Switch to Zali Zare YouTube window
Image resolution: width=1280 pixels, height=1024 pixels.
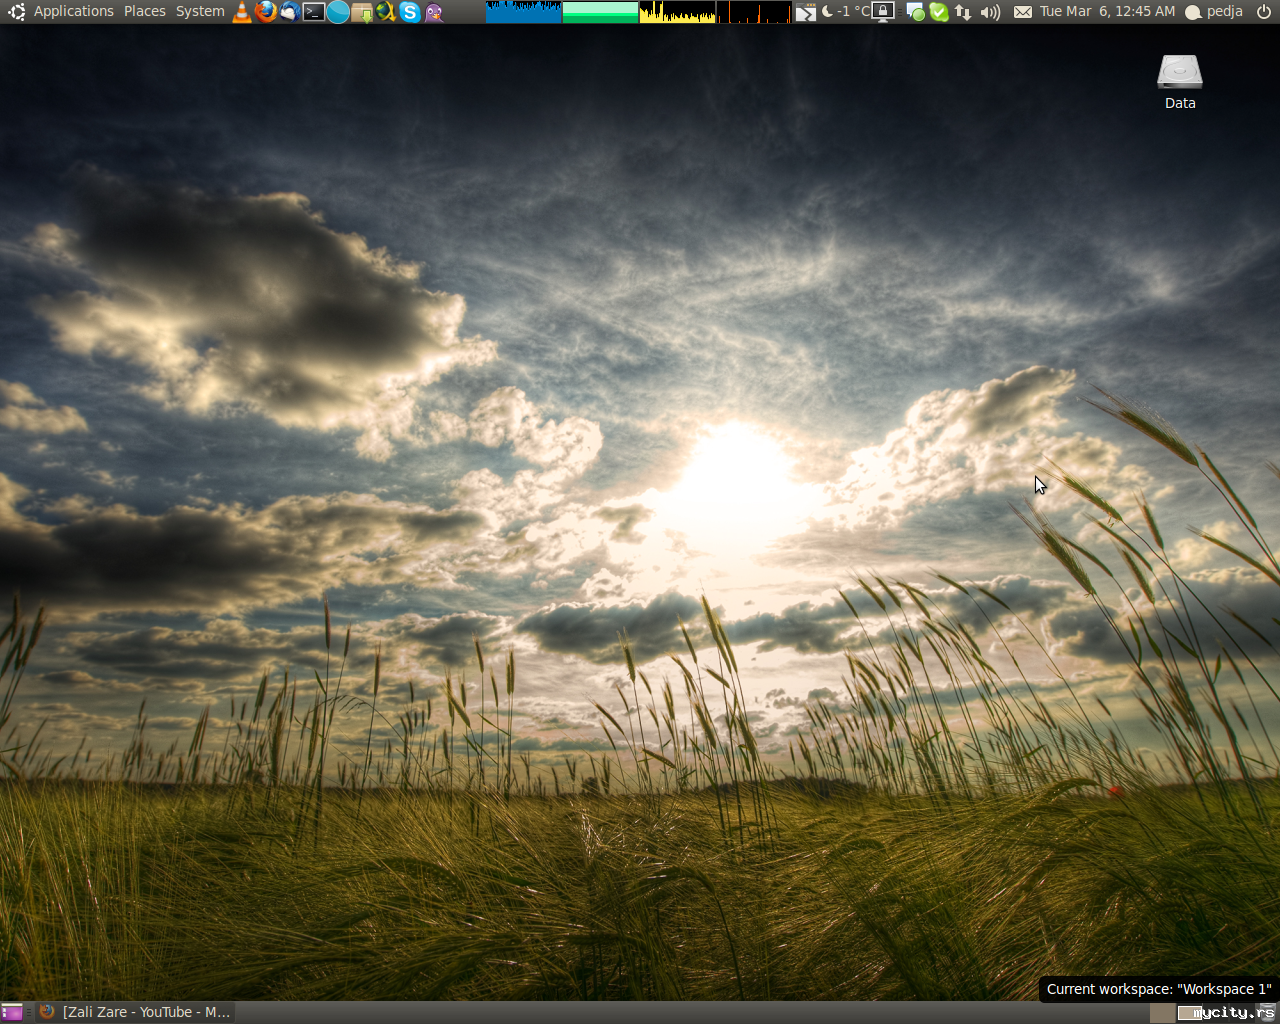click(135, 1012)
